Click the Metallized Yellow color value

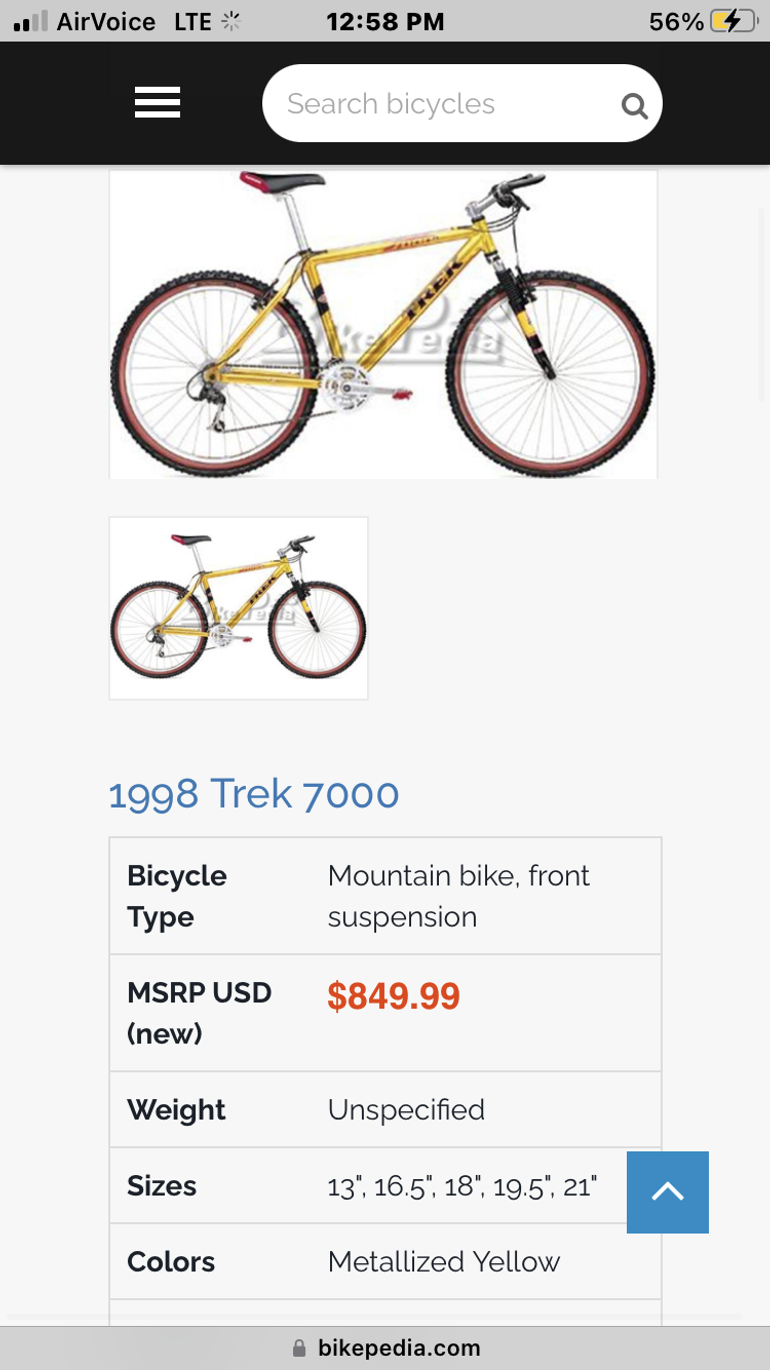click(x=443, y=1262)
